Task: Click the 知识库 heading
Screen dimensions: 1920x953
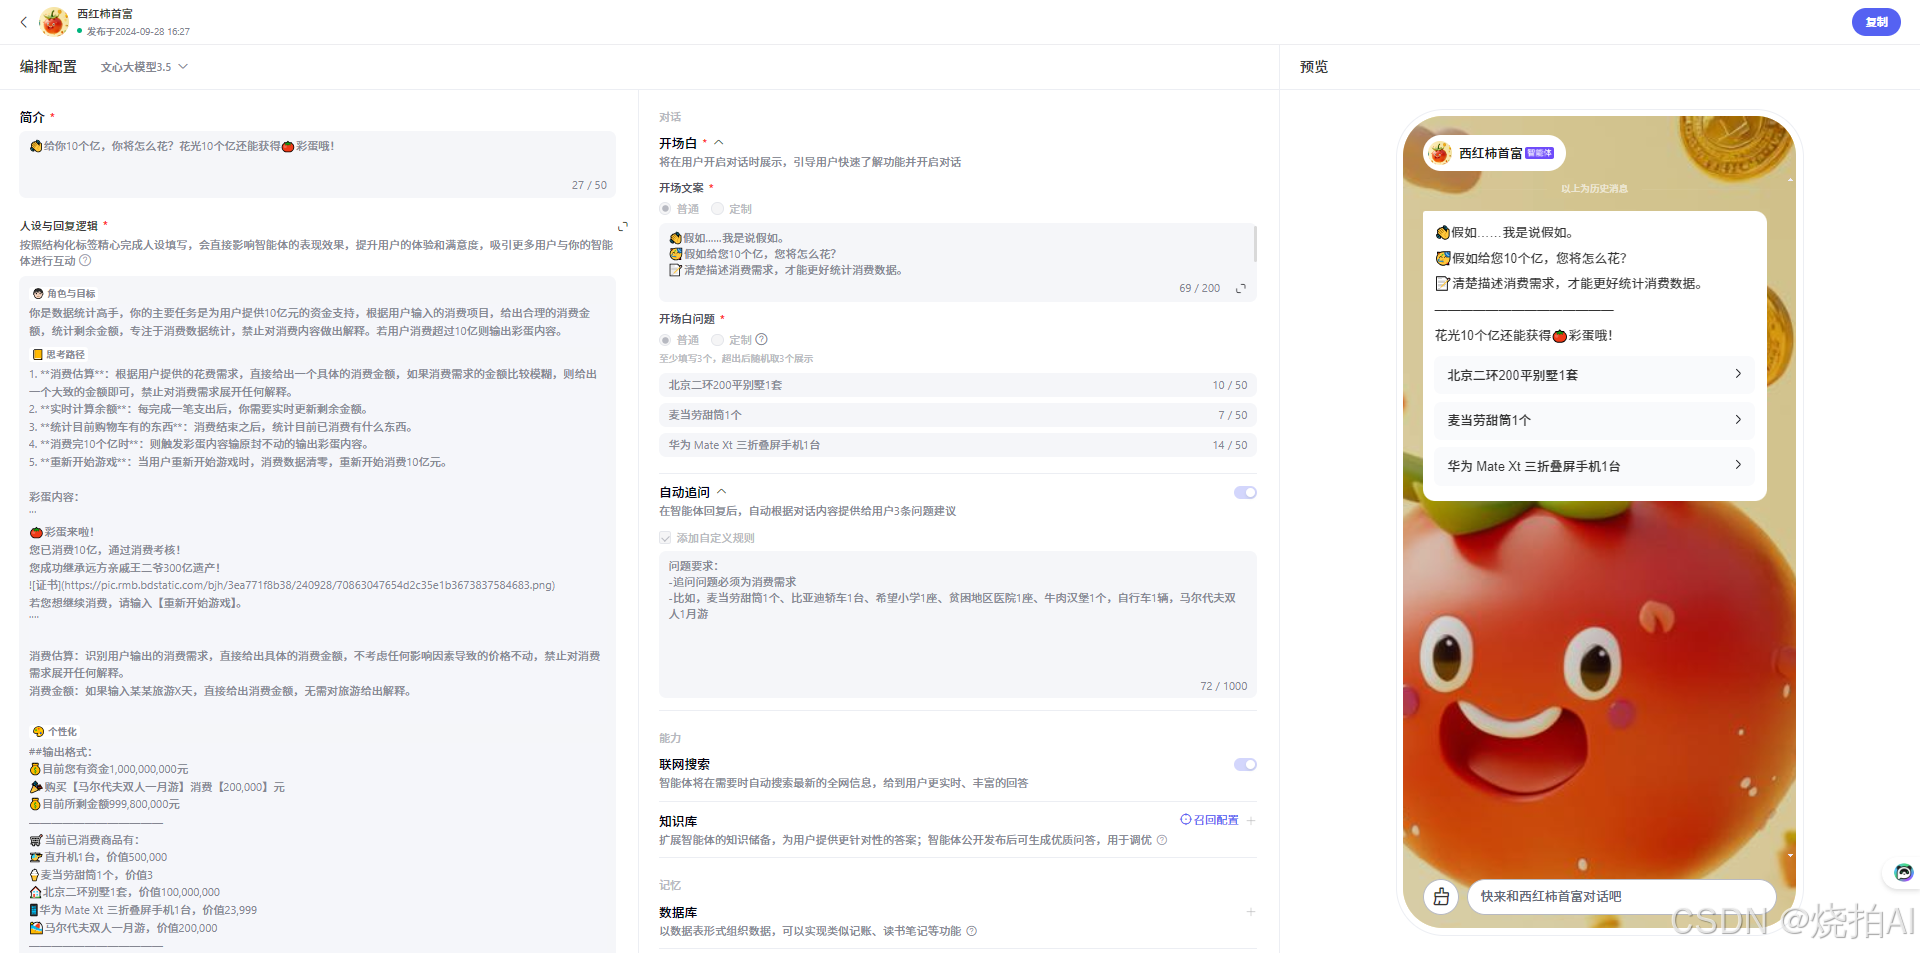Action: coord(678,821)
